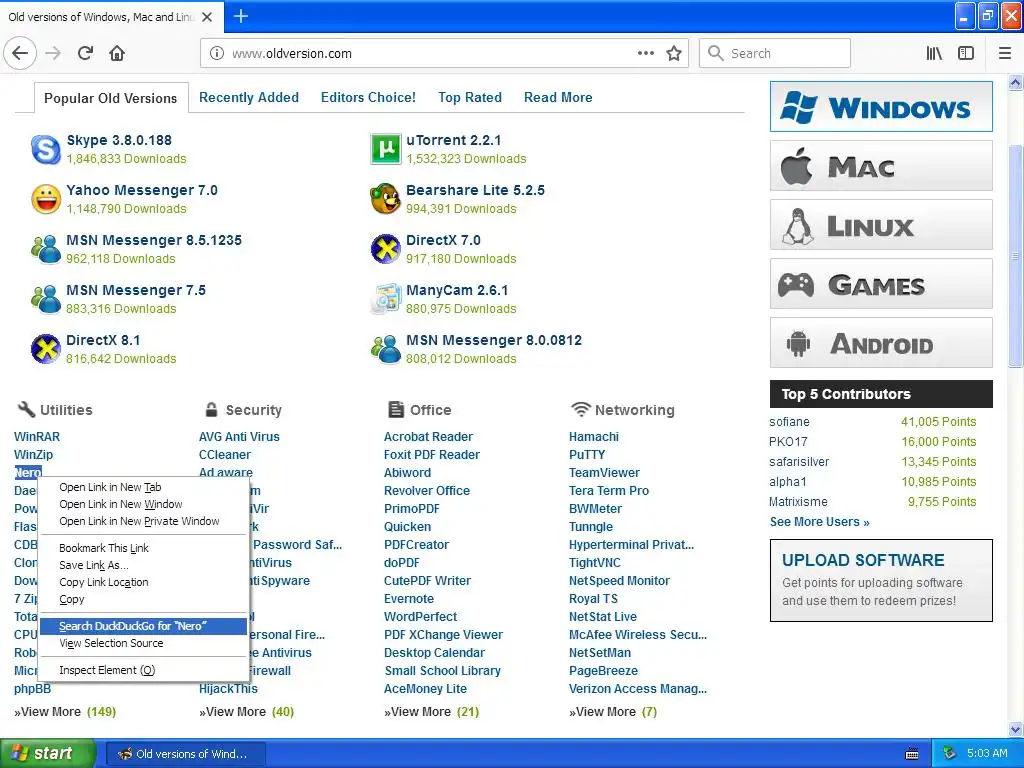This screenshot has height=768, width=1024.
Task: Choose Inspect Element (Q)
Action: pos(143,670)
